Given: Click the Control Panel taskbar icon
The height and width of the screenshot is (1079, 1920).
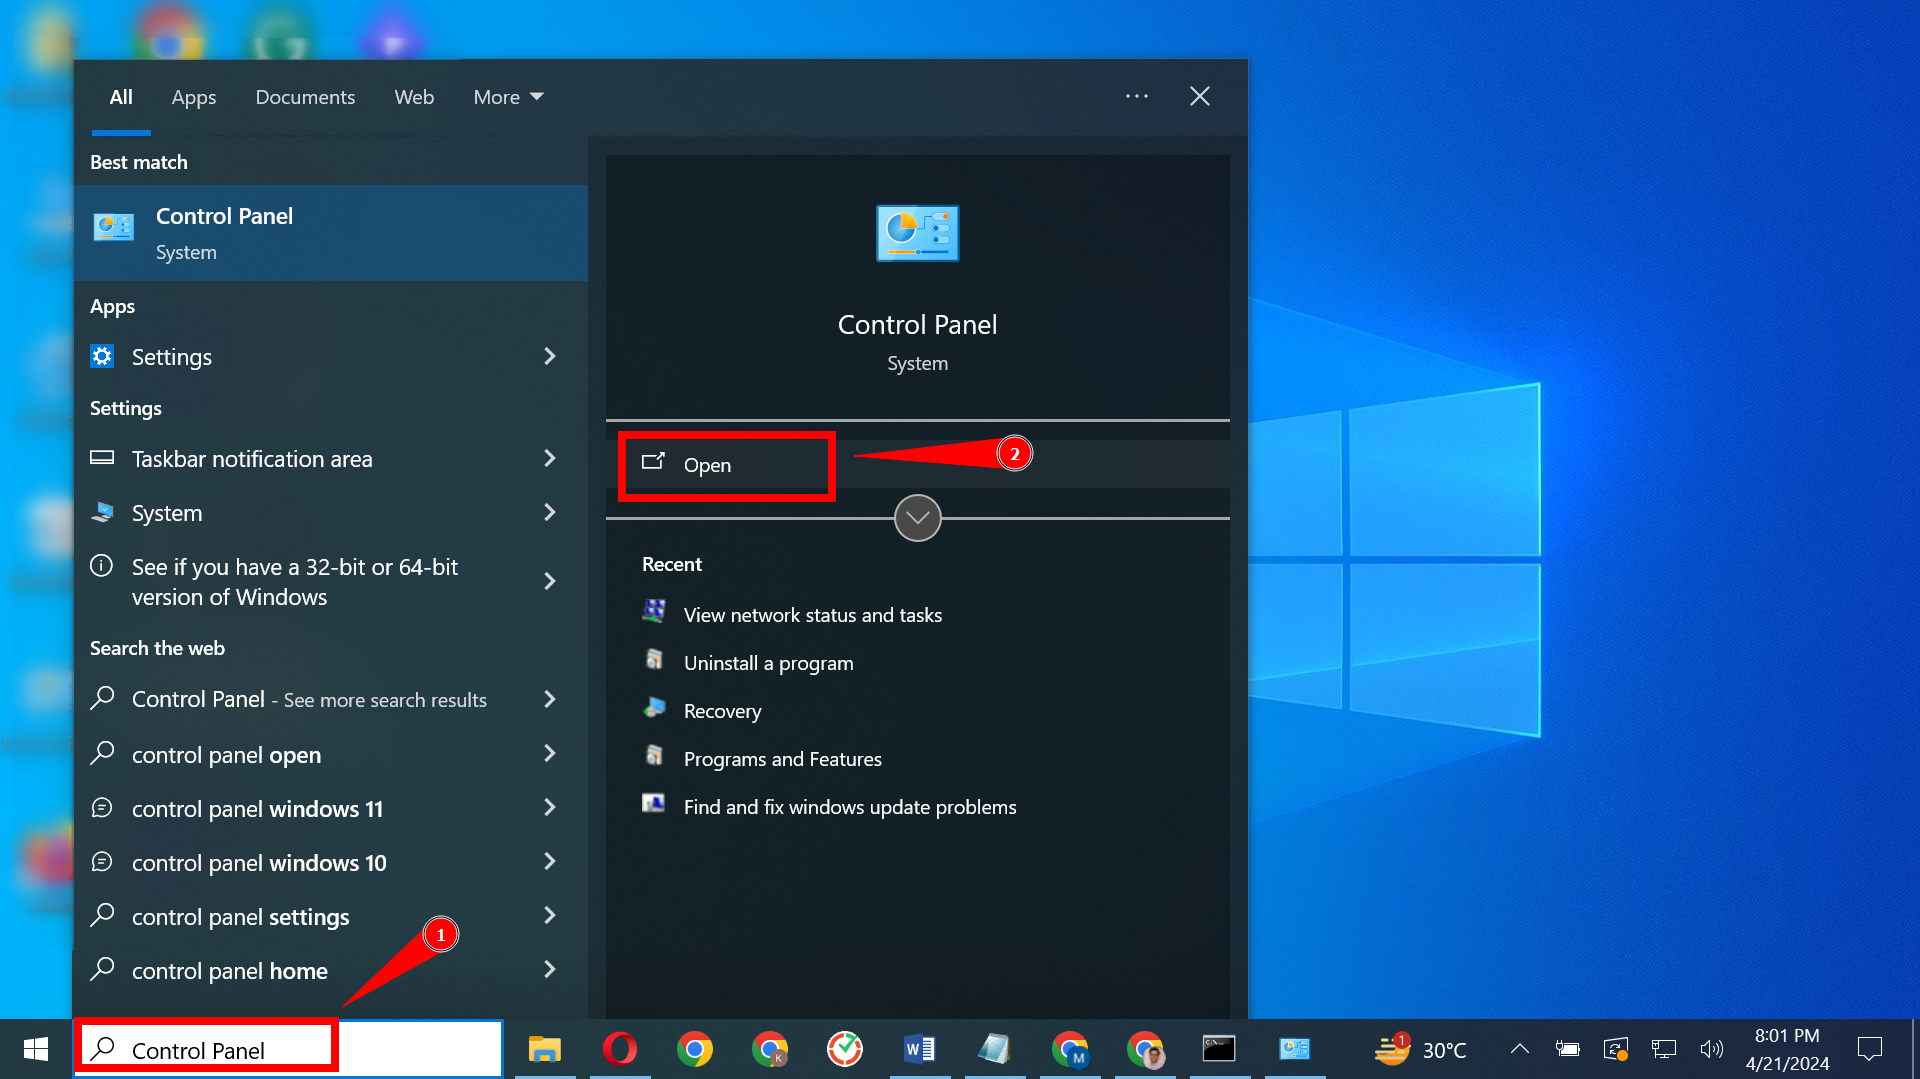Looking at the screenshot, I should pyautogui.click(x=1295, y=1049).
